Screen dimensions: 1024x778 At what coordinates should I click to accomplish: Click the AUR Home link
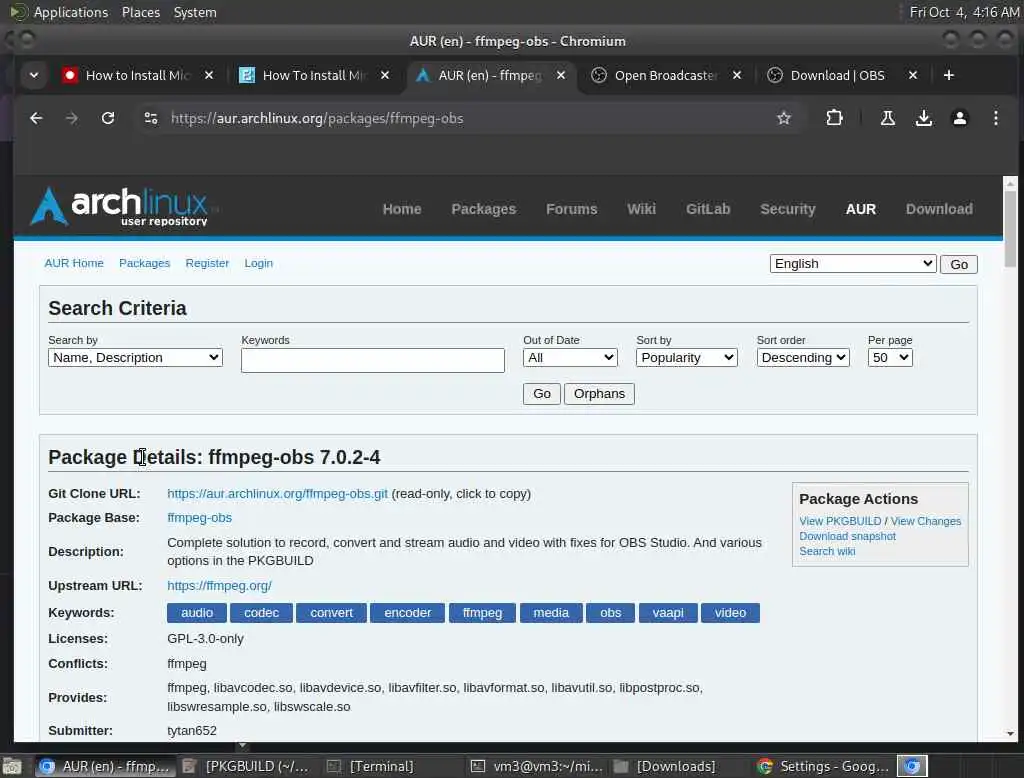(74, 263)
